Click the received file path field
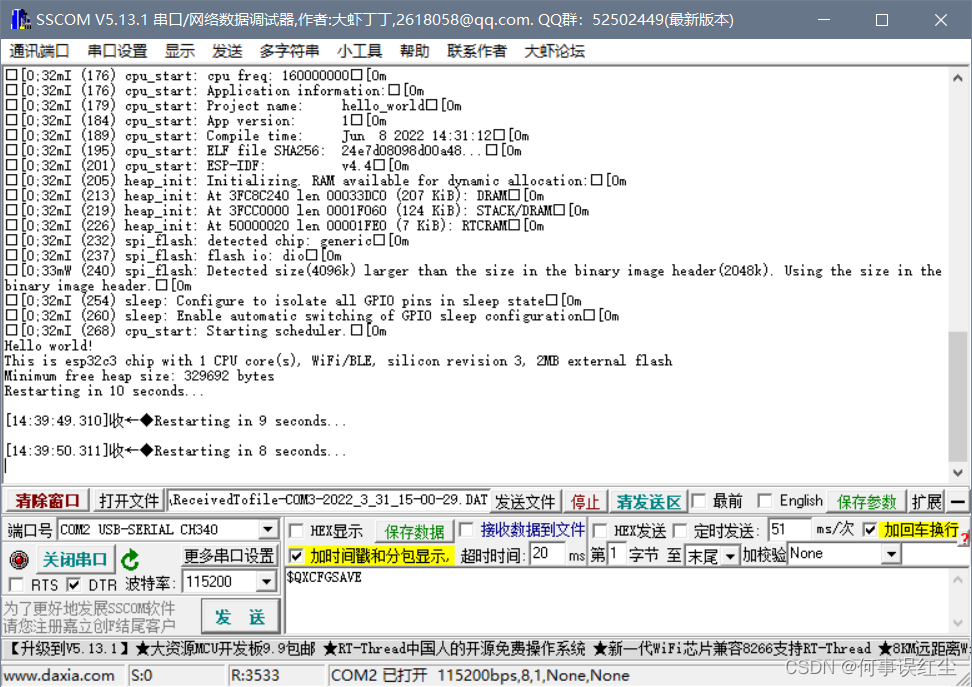This screenshot has height=687, width=972. click(x=329, y=500)
